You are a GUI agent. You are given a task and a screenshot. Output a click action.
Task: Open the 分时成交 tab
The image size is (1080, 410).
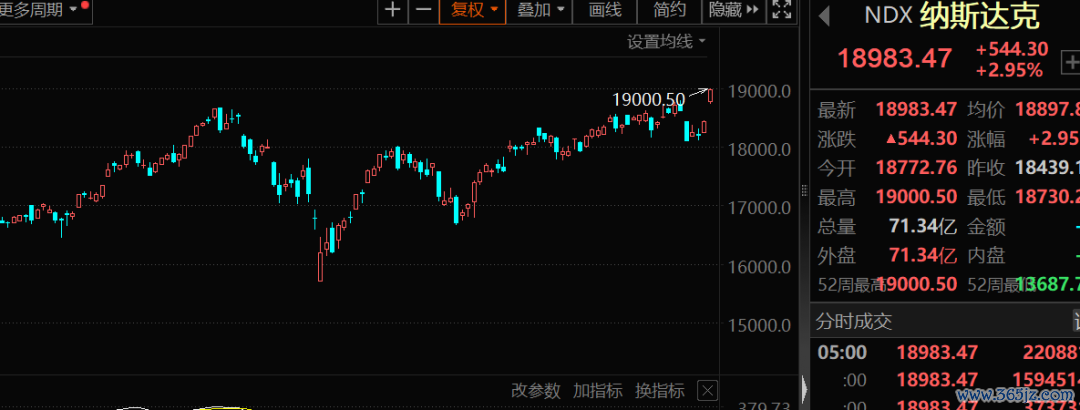pos(854,321)
